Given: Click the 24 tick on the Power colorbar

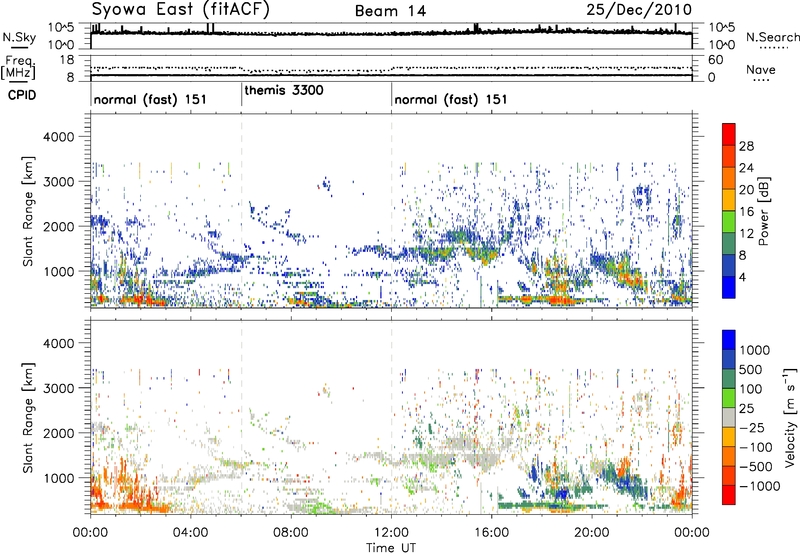Looking at the screenshot, I should (x=746, y=168).
